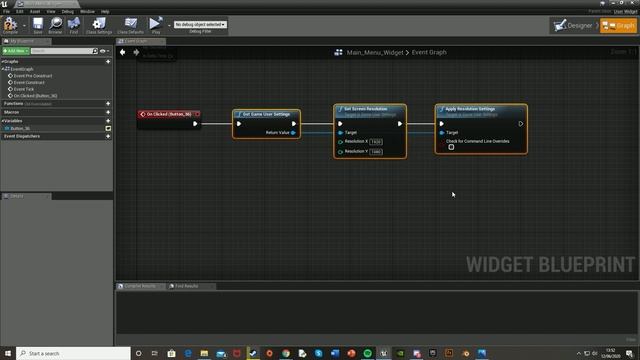The height and width of the screenshot is (360, 640).
Task: Click the Unreal Engine logo in title bar
Action: pos(4,3)
